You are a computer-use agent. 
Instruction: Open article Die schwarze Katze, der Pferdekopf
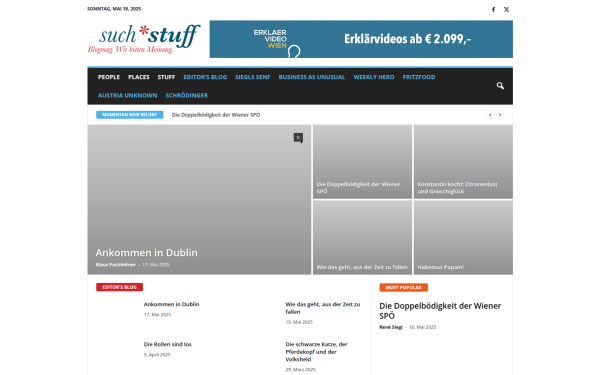pyautogui.click(x=316, y=352)
